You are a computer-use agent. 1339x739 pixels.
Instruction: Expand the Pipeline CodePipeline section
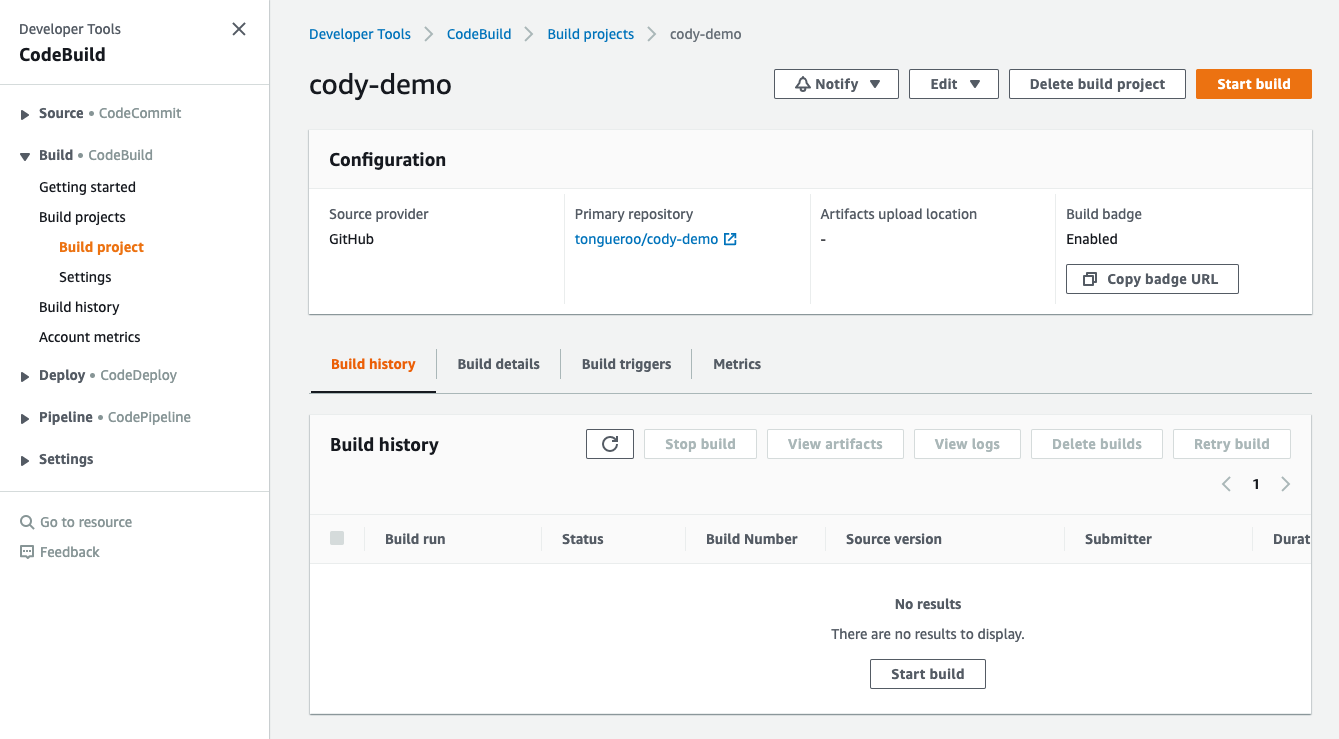click(x=25, y=418)
